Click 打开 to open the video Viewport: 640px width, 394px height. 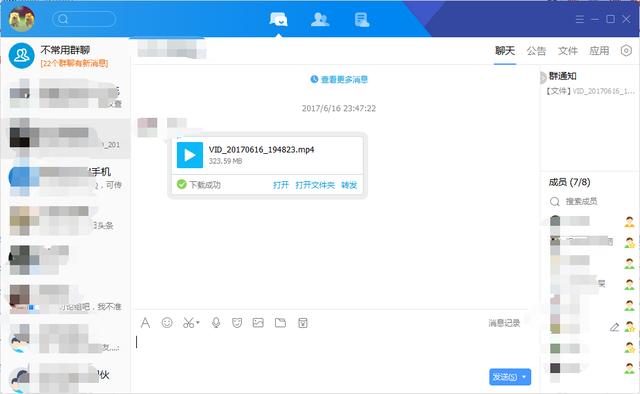coord(280,185)
